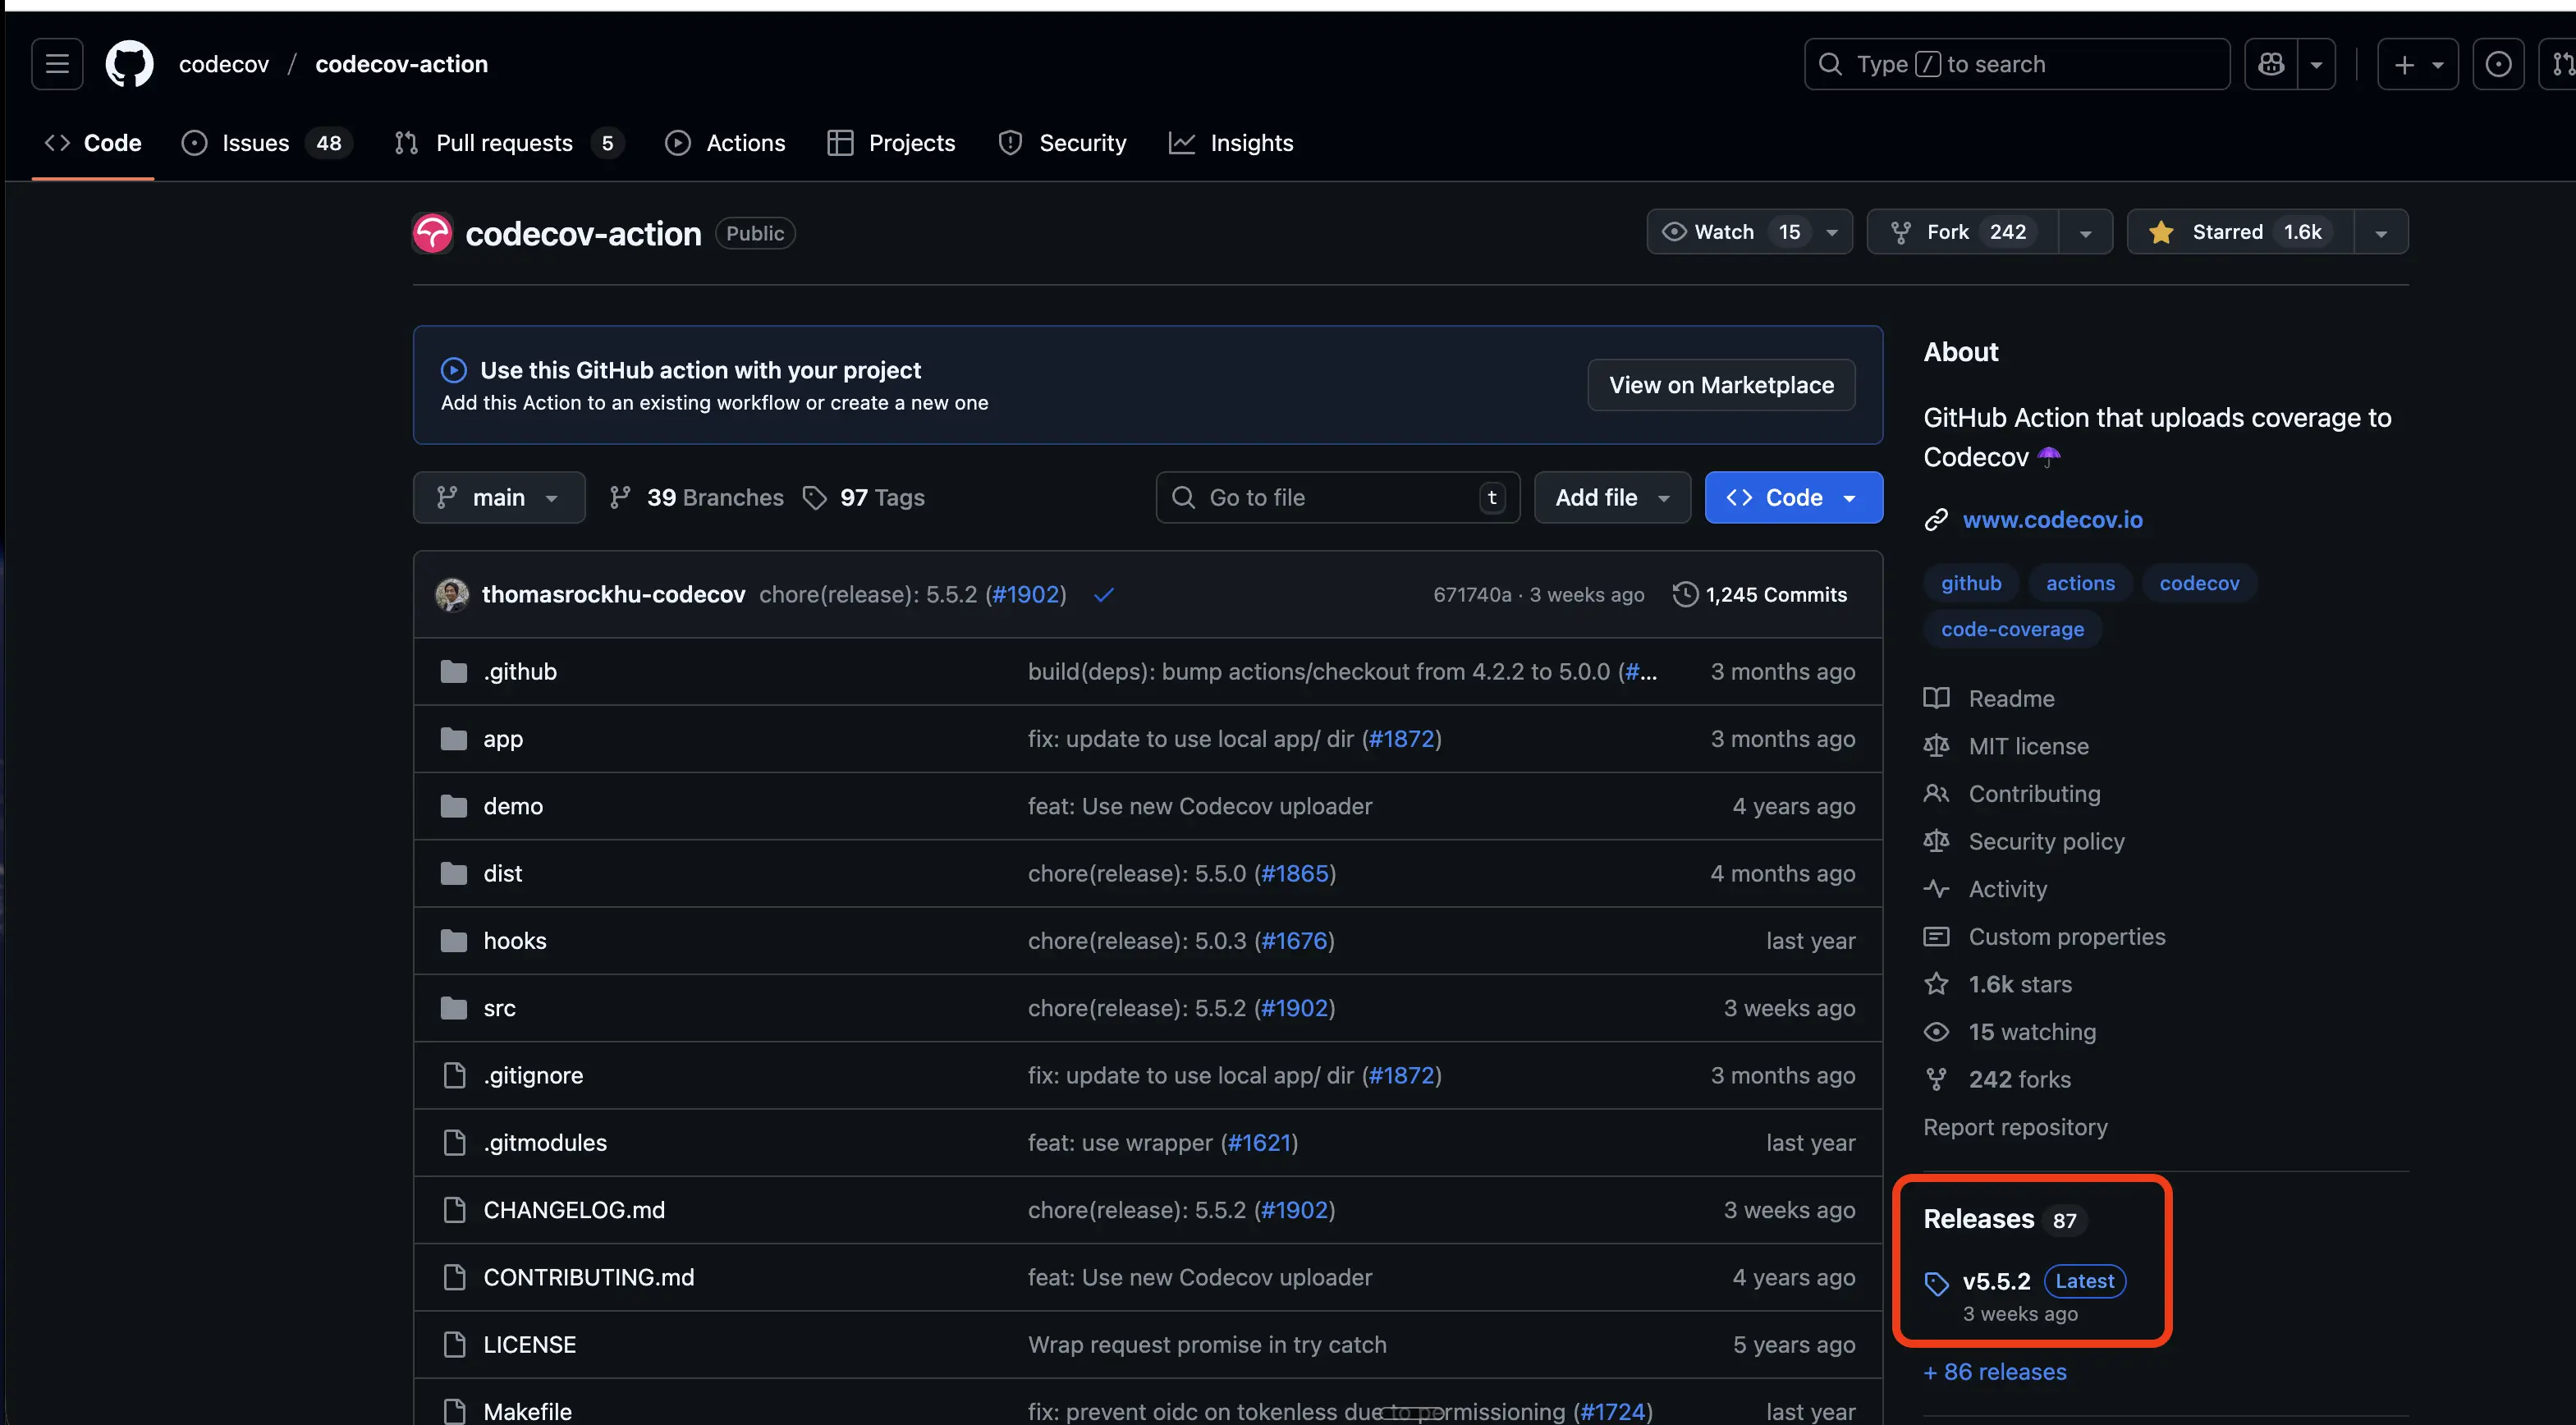The height and width of the screenshot is (1425, 2576).
Task: Expand the blue Code dropdown button
Action: coord(1793,497)
